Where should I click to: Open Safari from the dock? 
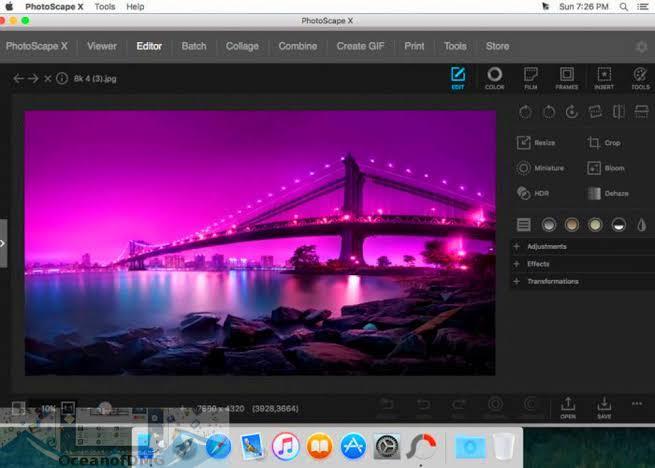[218, 446]
